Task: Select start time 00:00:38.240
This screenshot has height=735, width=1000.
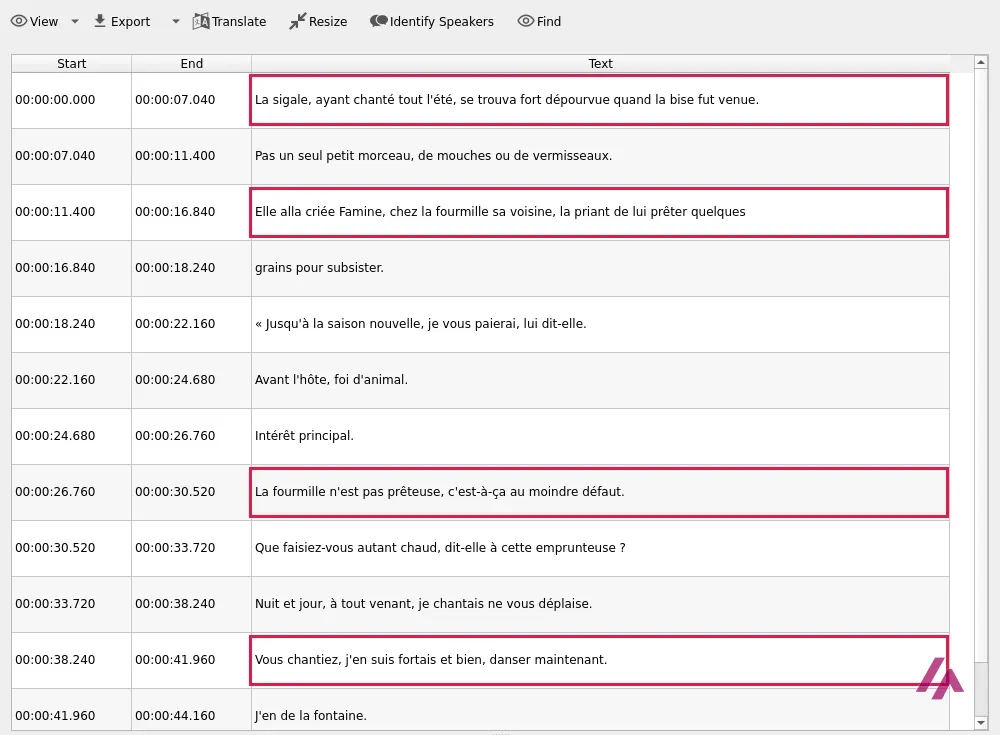Action: [55, 660]
